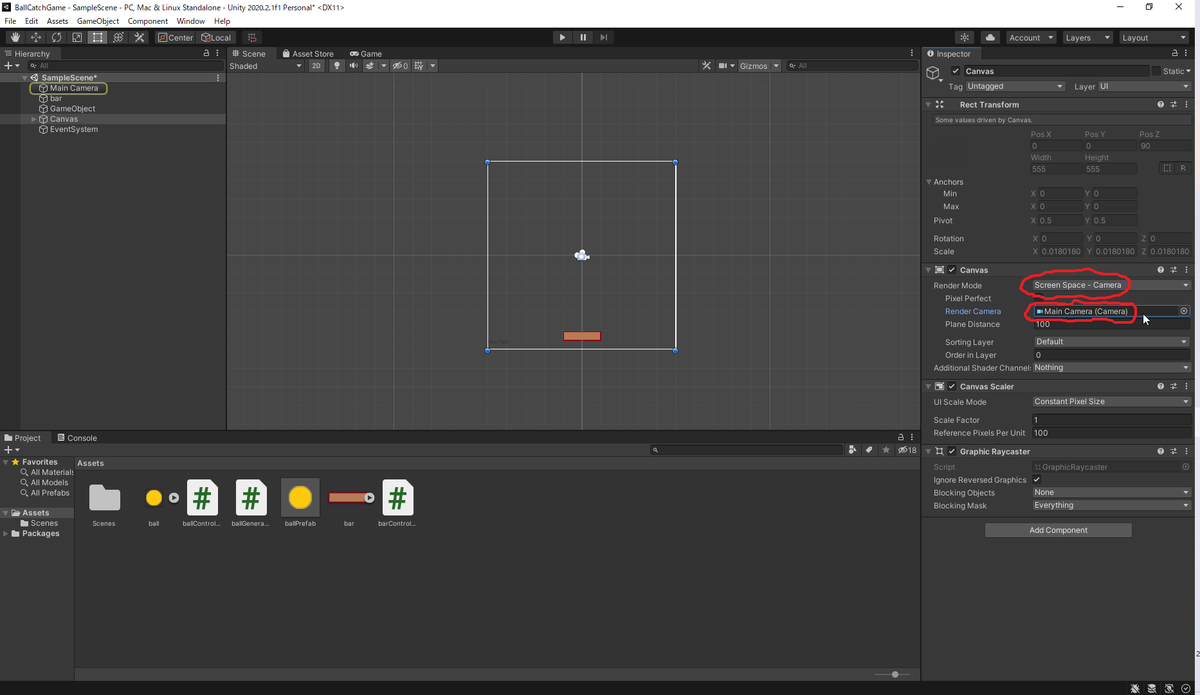Open Blocking Mask dropdown
Screen dimensions: 1200x695
tap(1111, 505)
